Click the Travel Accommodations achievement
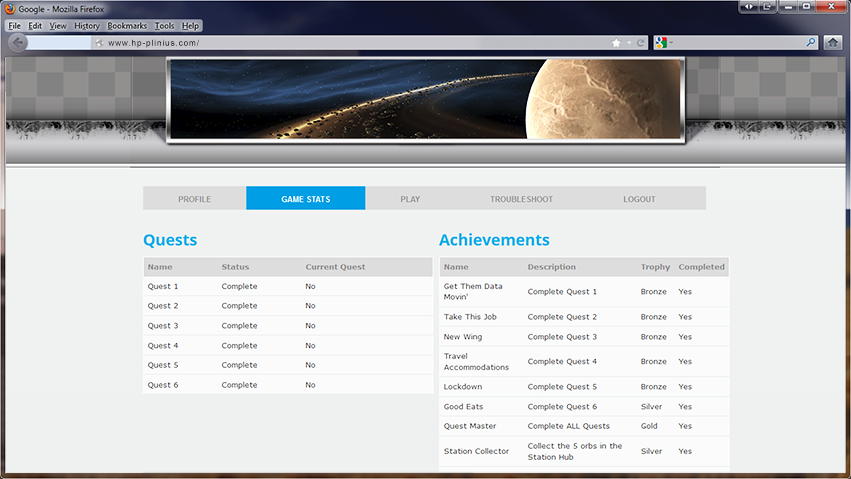851x479 pixels. (x=476, y=362)
